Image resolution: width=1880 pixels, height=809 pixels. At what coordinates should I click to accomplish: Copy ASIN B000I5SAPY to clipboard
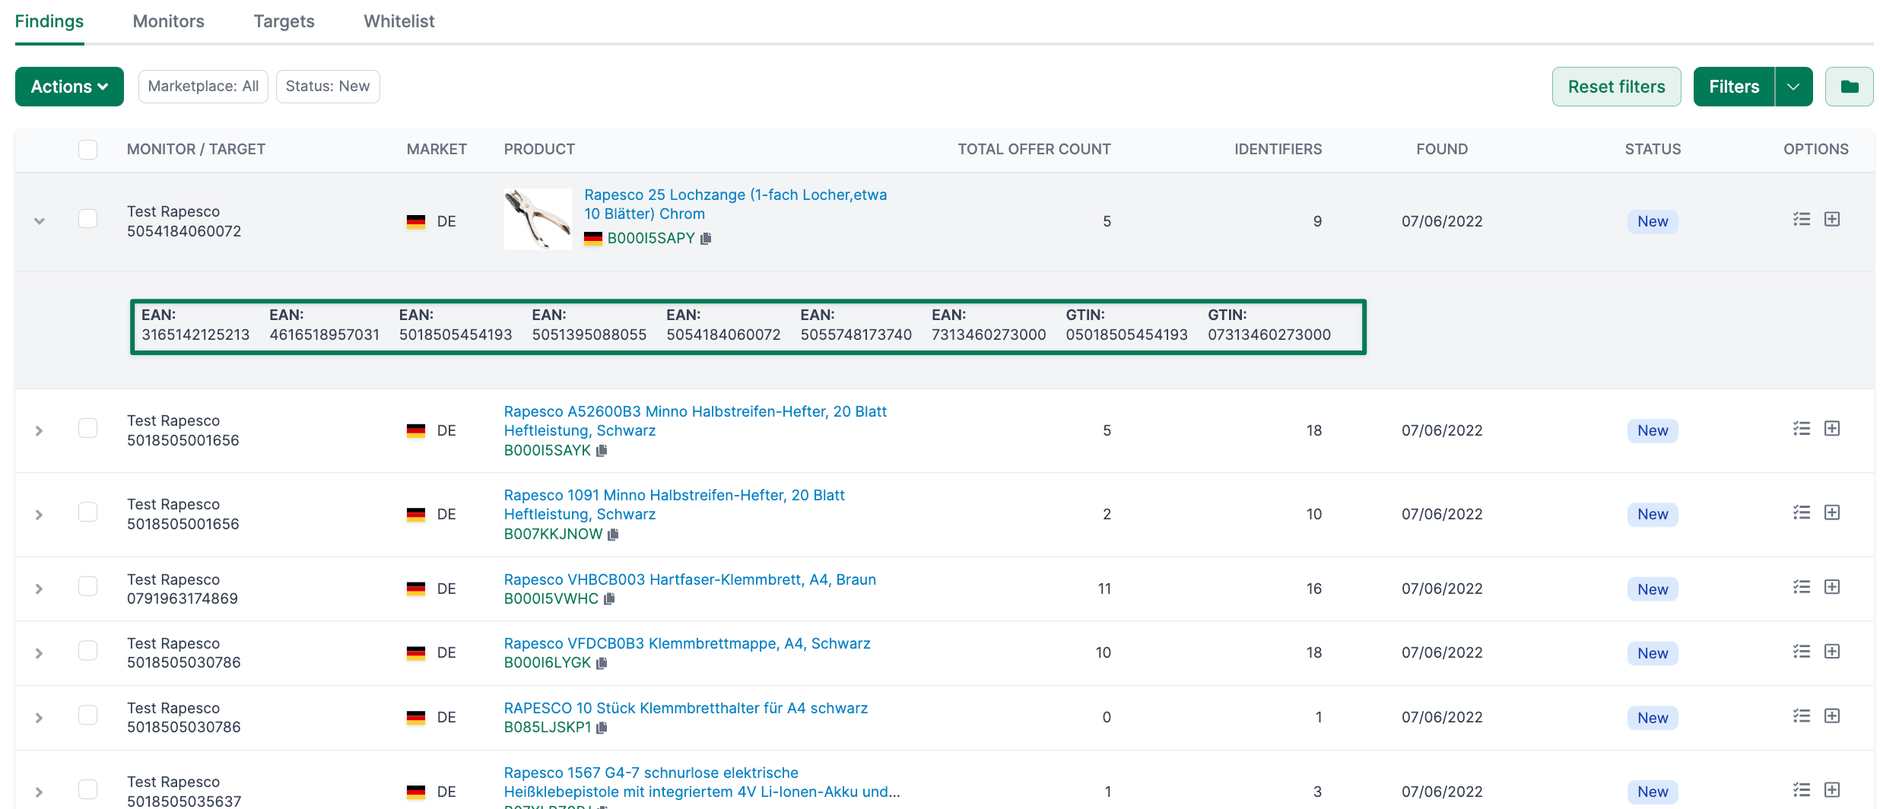point(706,239)
